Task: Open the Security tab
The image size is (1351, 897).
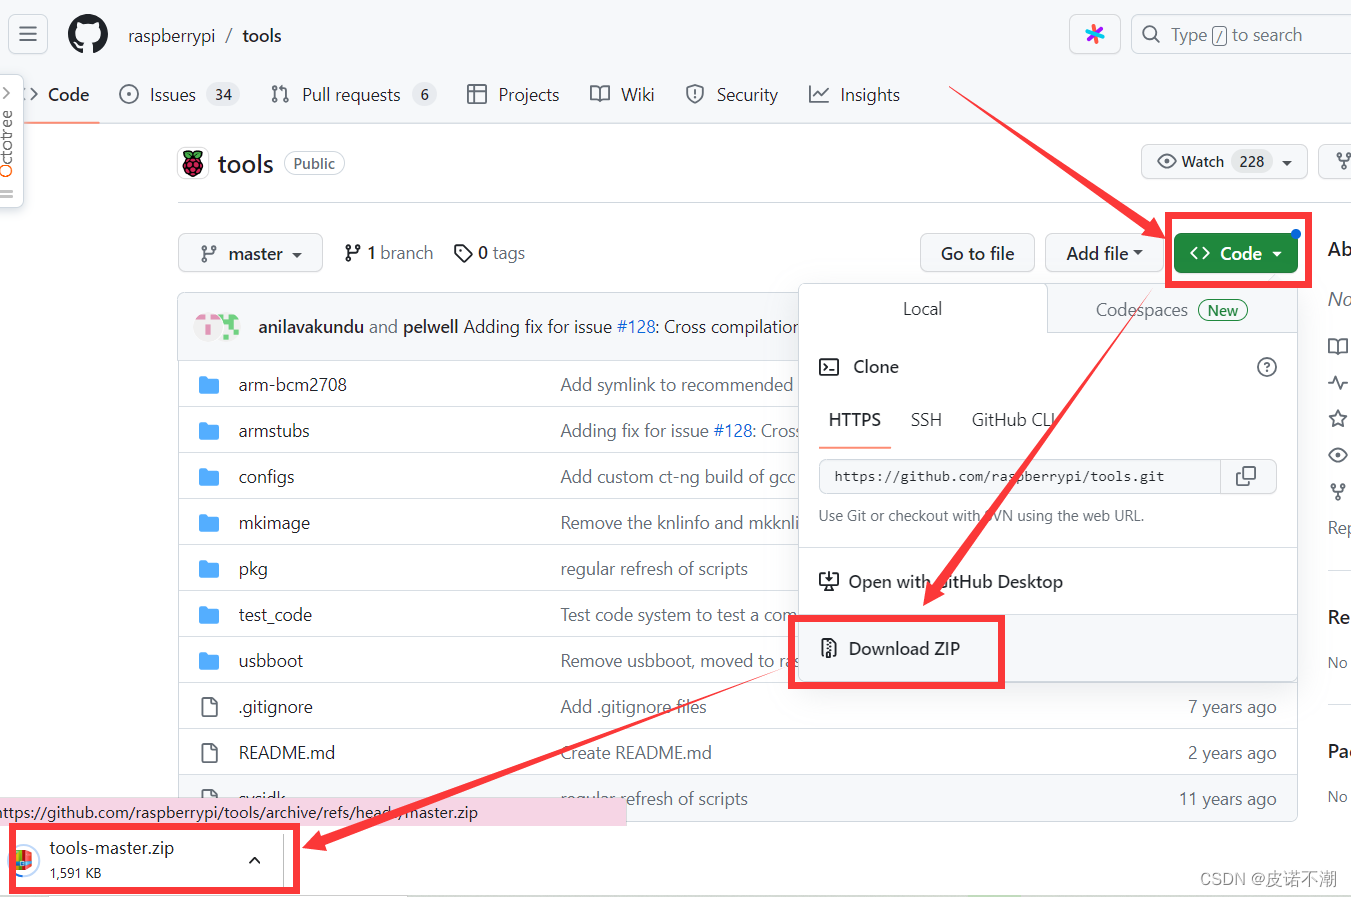Action: click(x=732, y=95)
